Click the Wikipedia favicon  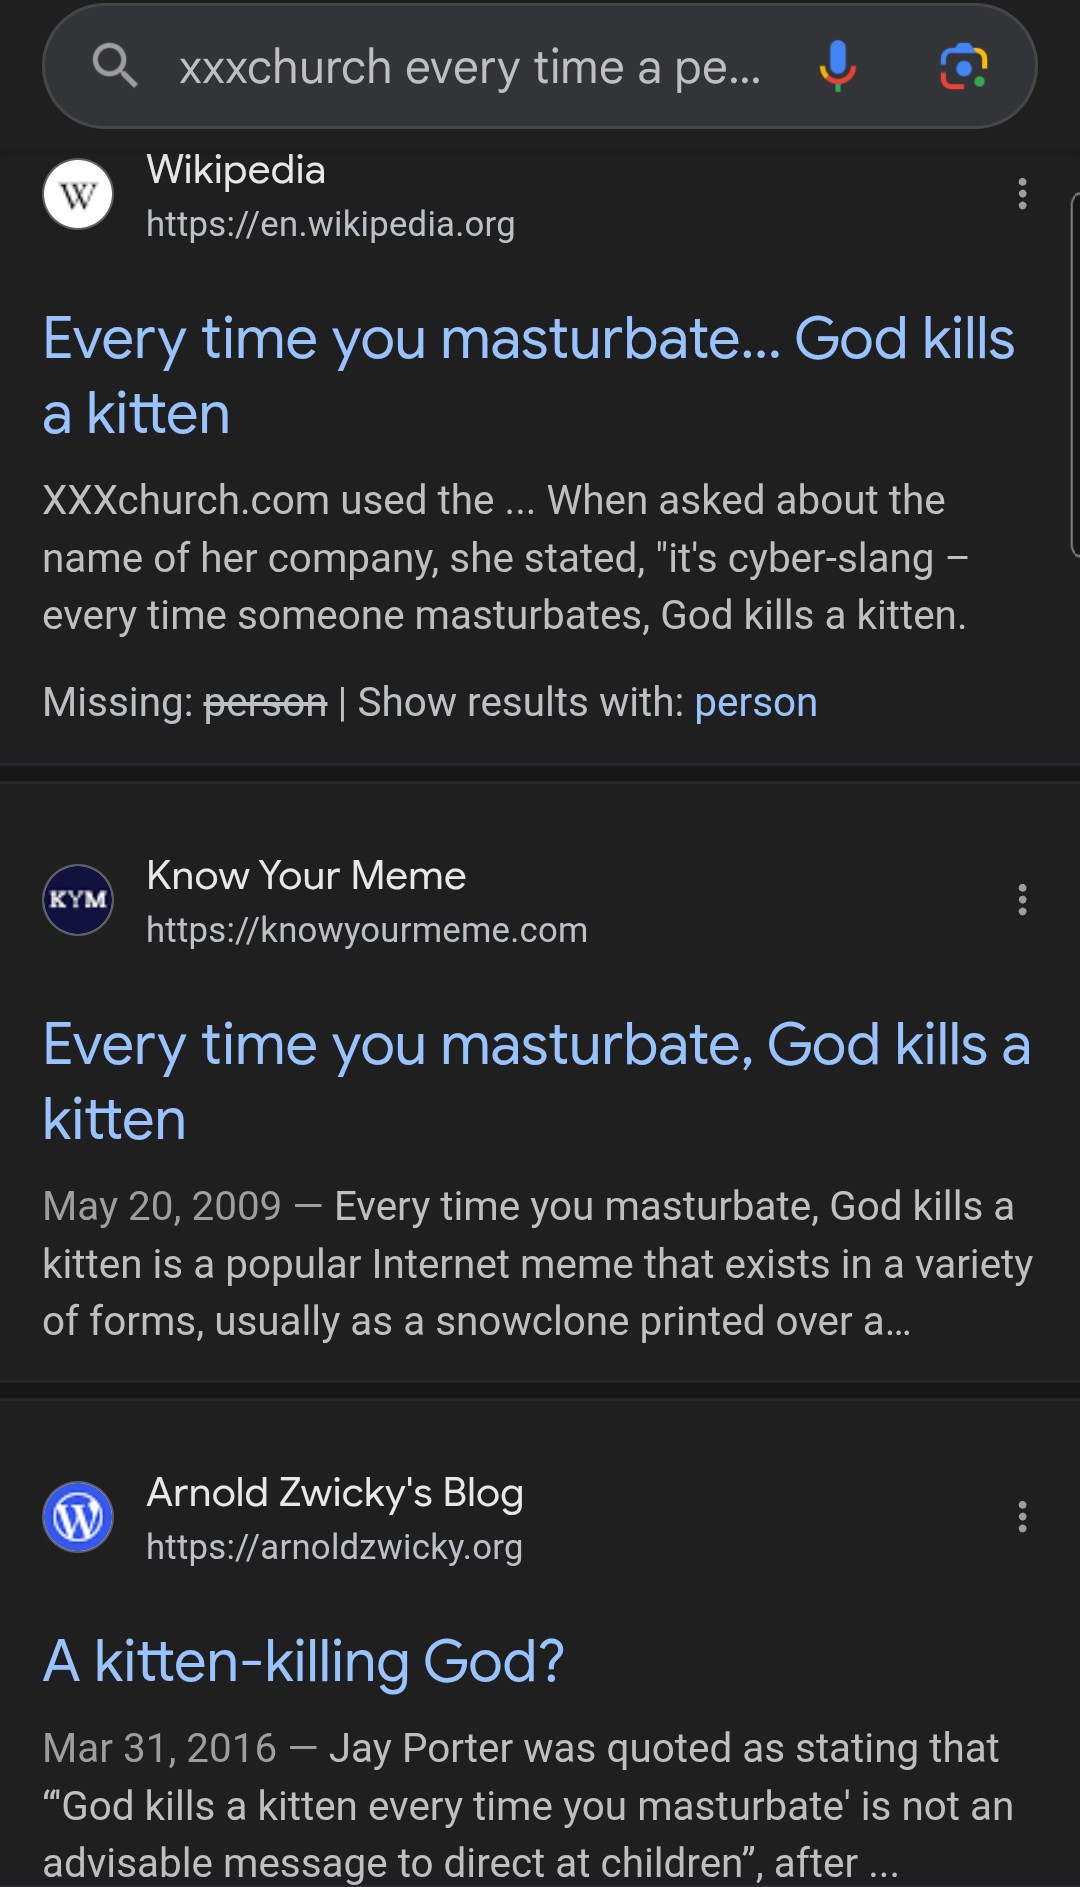[78, 194]
